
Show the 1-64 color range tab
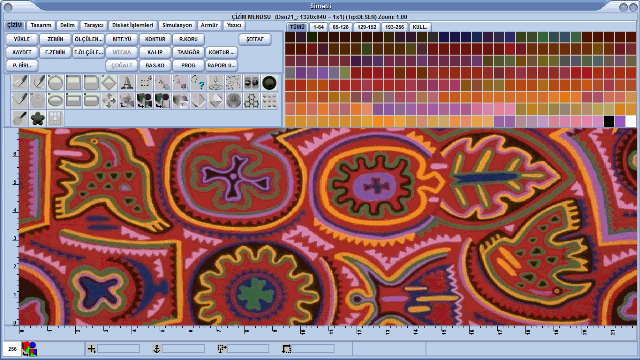(x=318, y=27)
